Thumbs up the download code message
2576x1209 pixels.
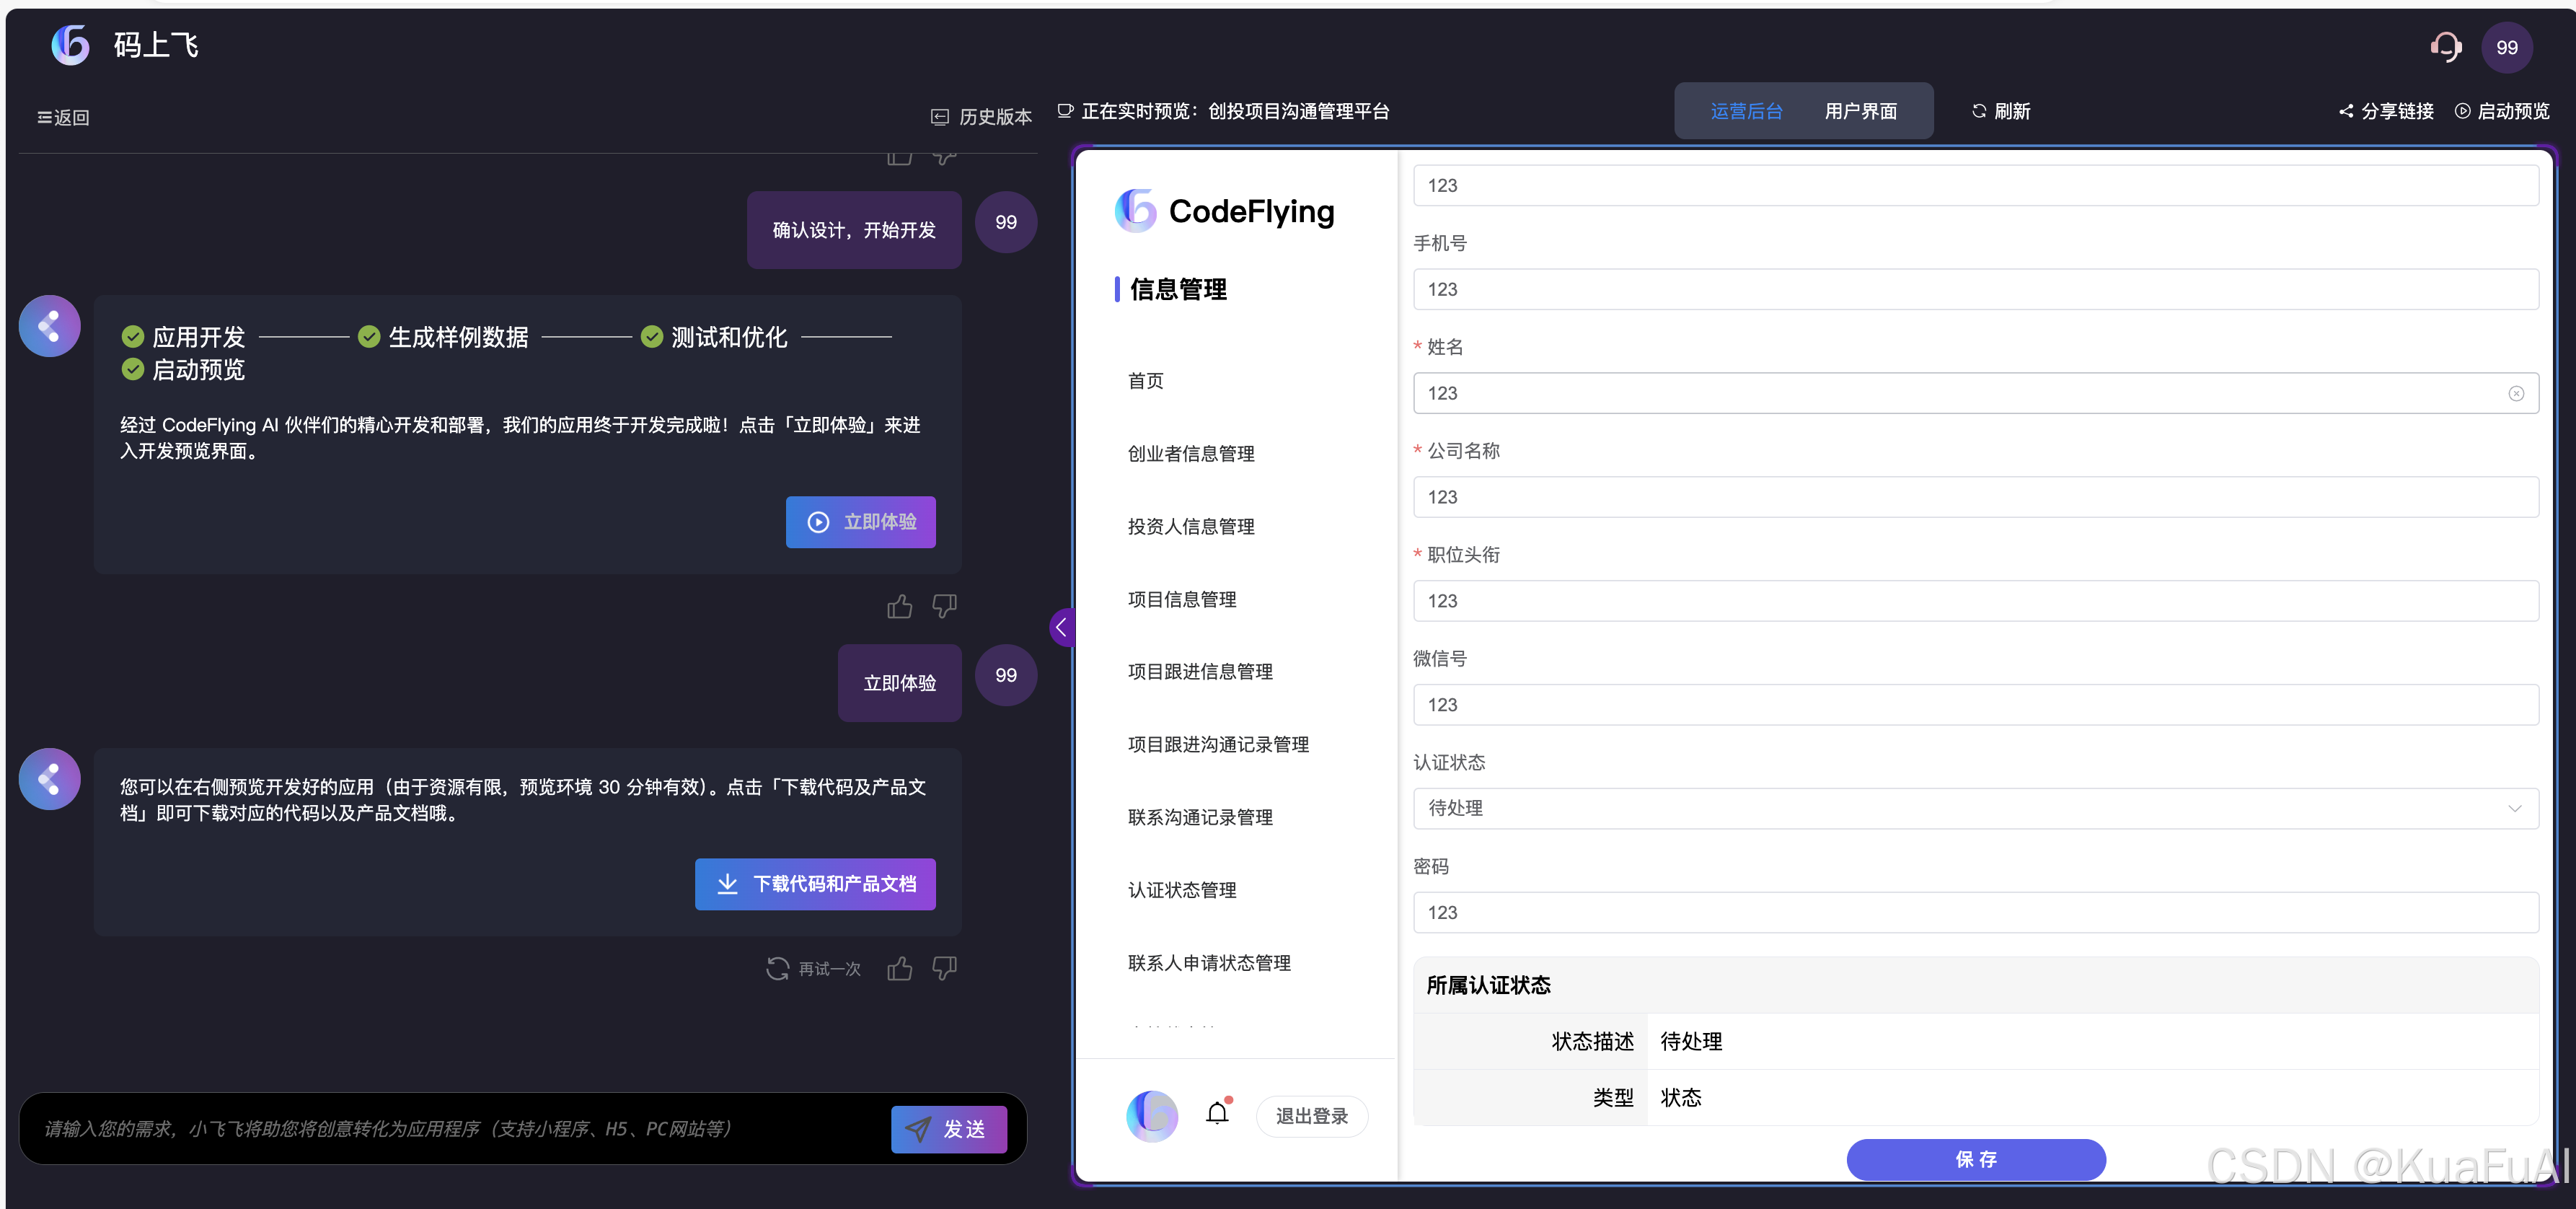pos(899,968)
